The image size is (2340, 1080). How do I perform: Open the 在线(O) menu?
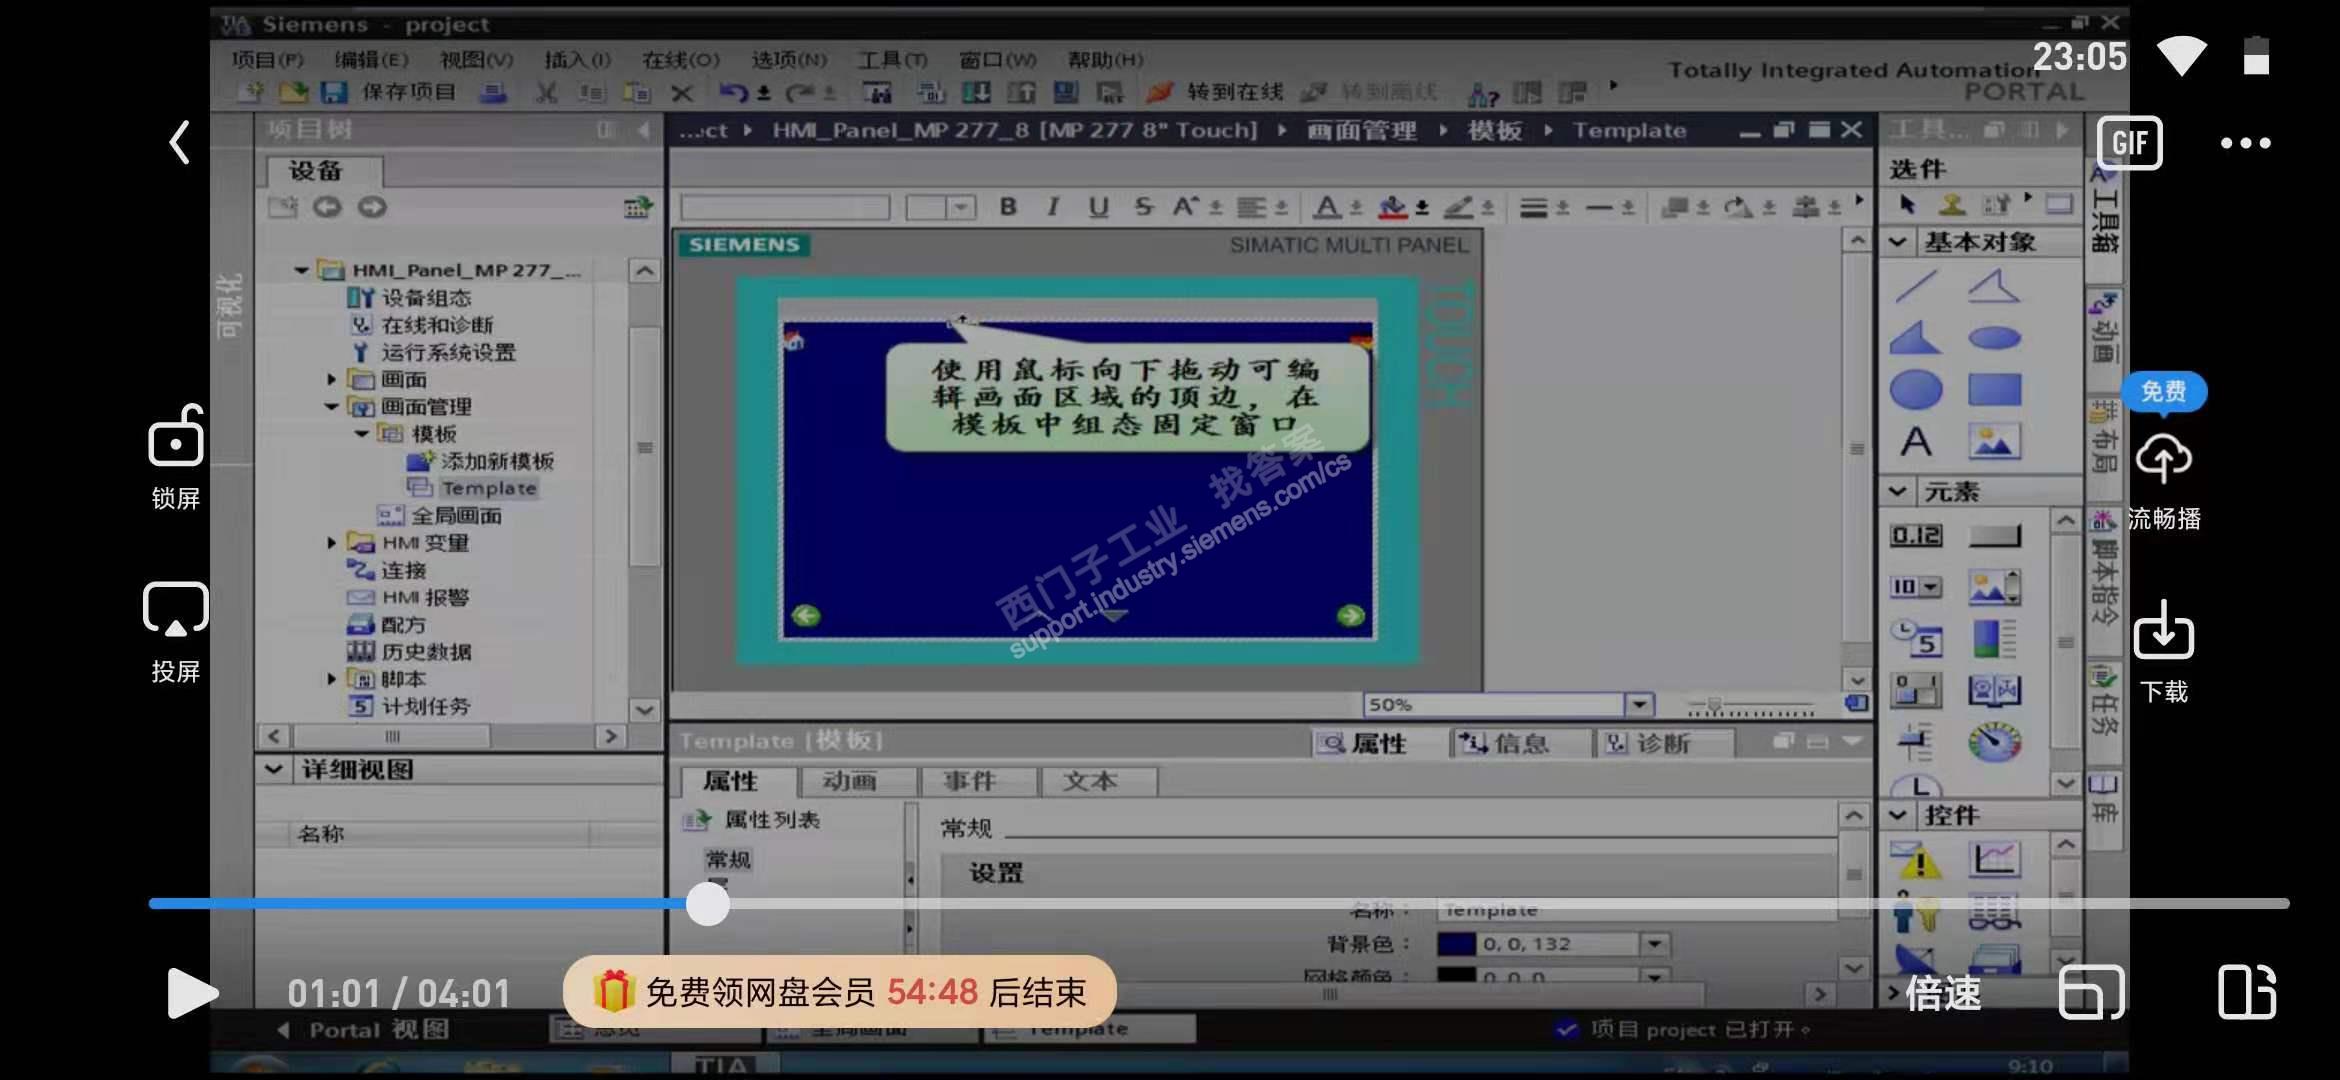click(680, 60)
